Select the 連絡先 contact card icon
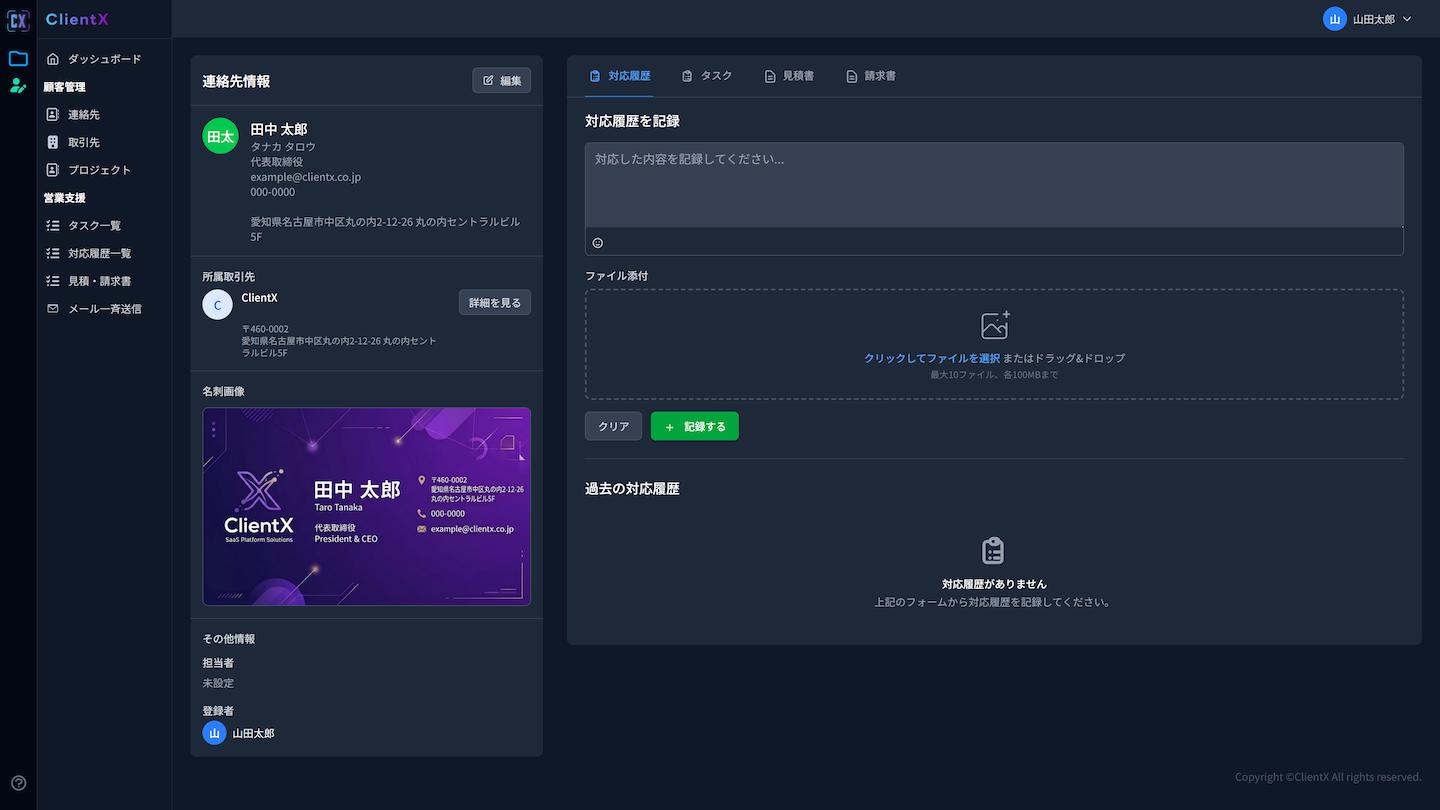1440x810 pixels. click(51, 114)
